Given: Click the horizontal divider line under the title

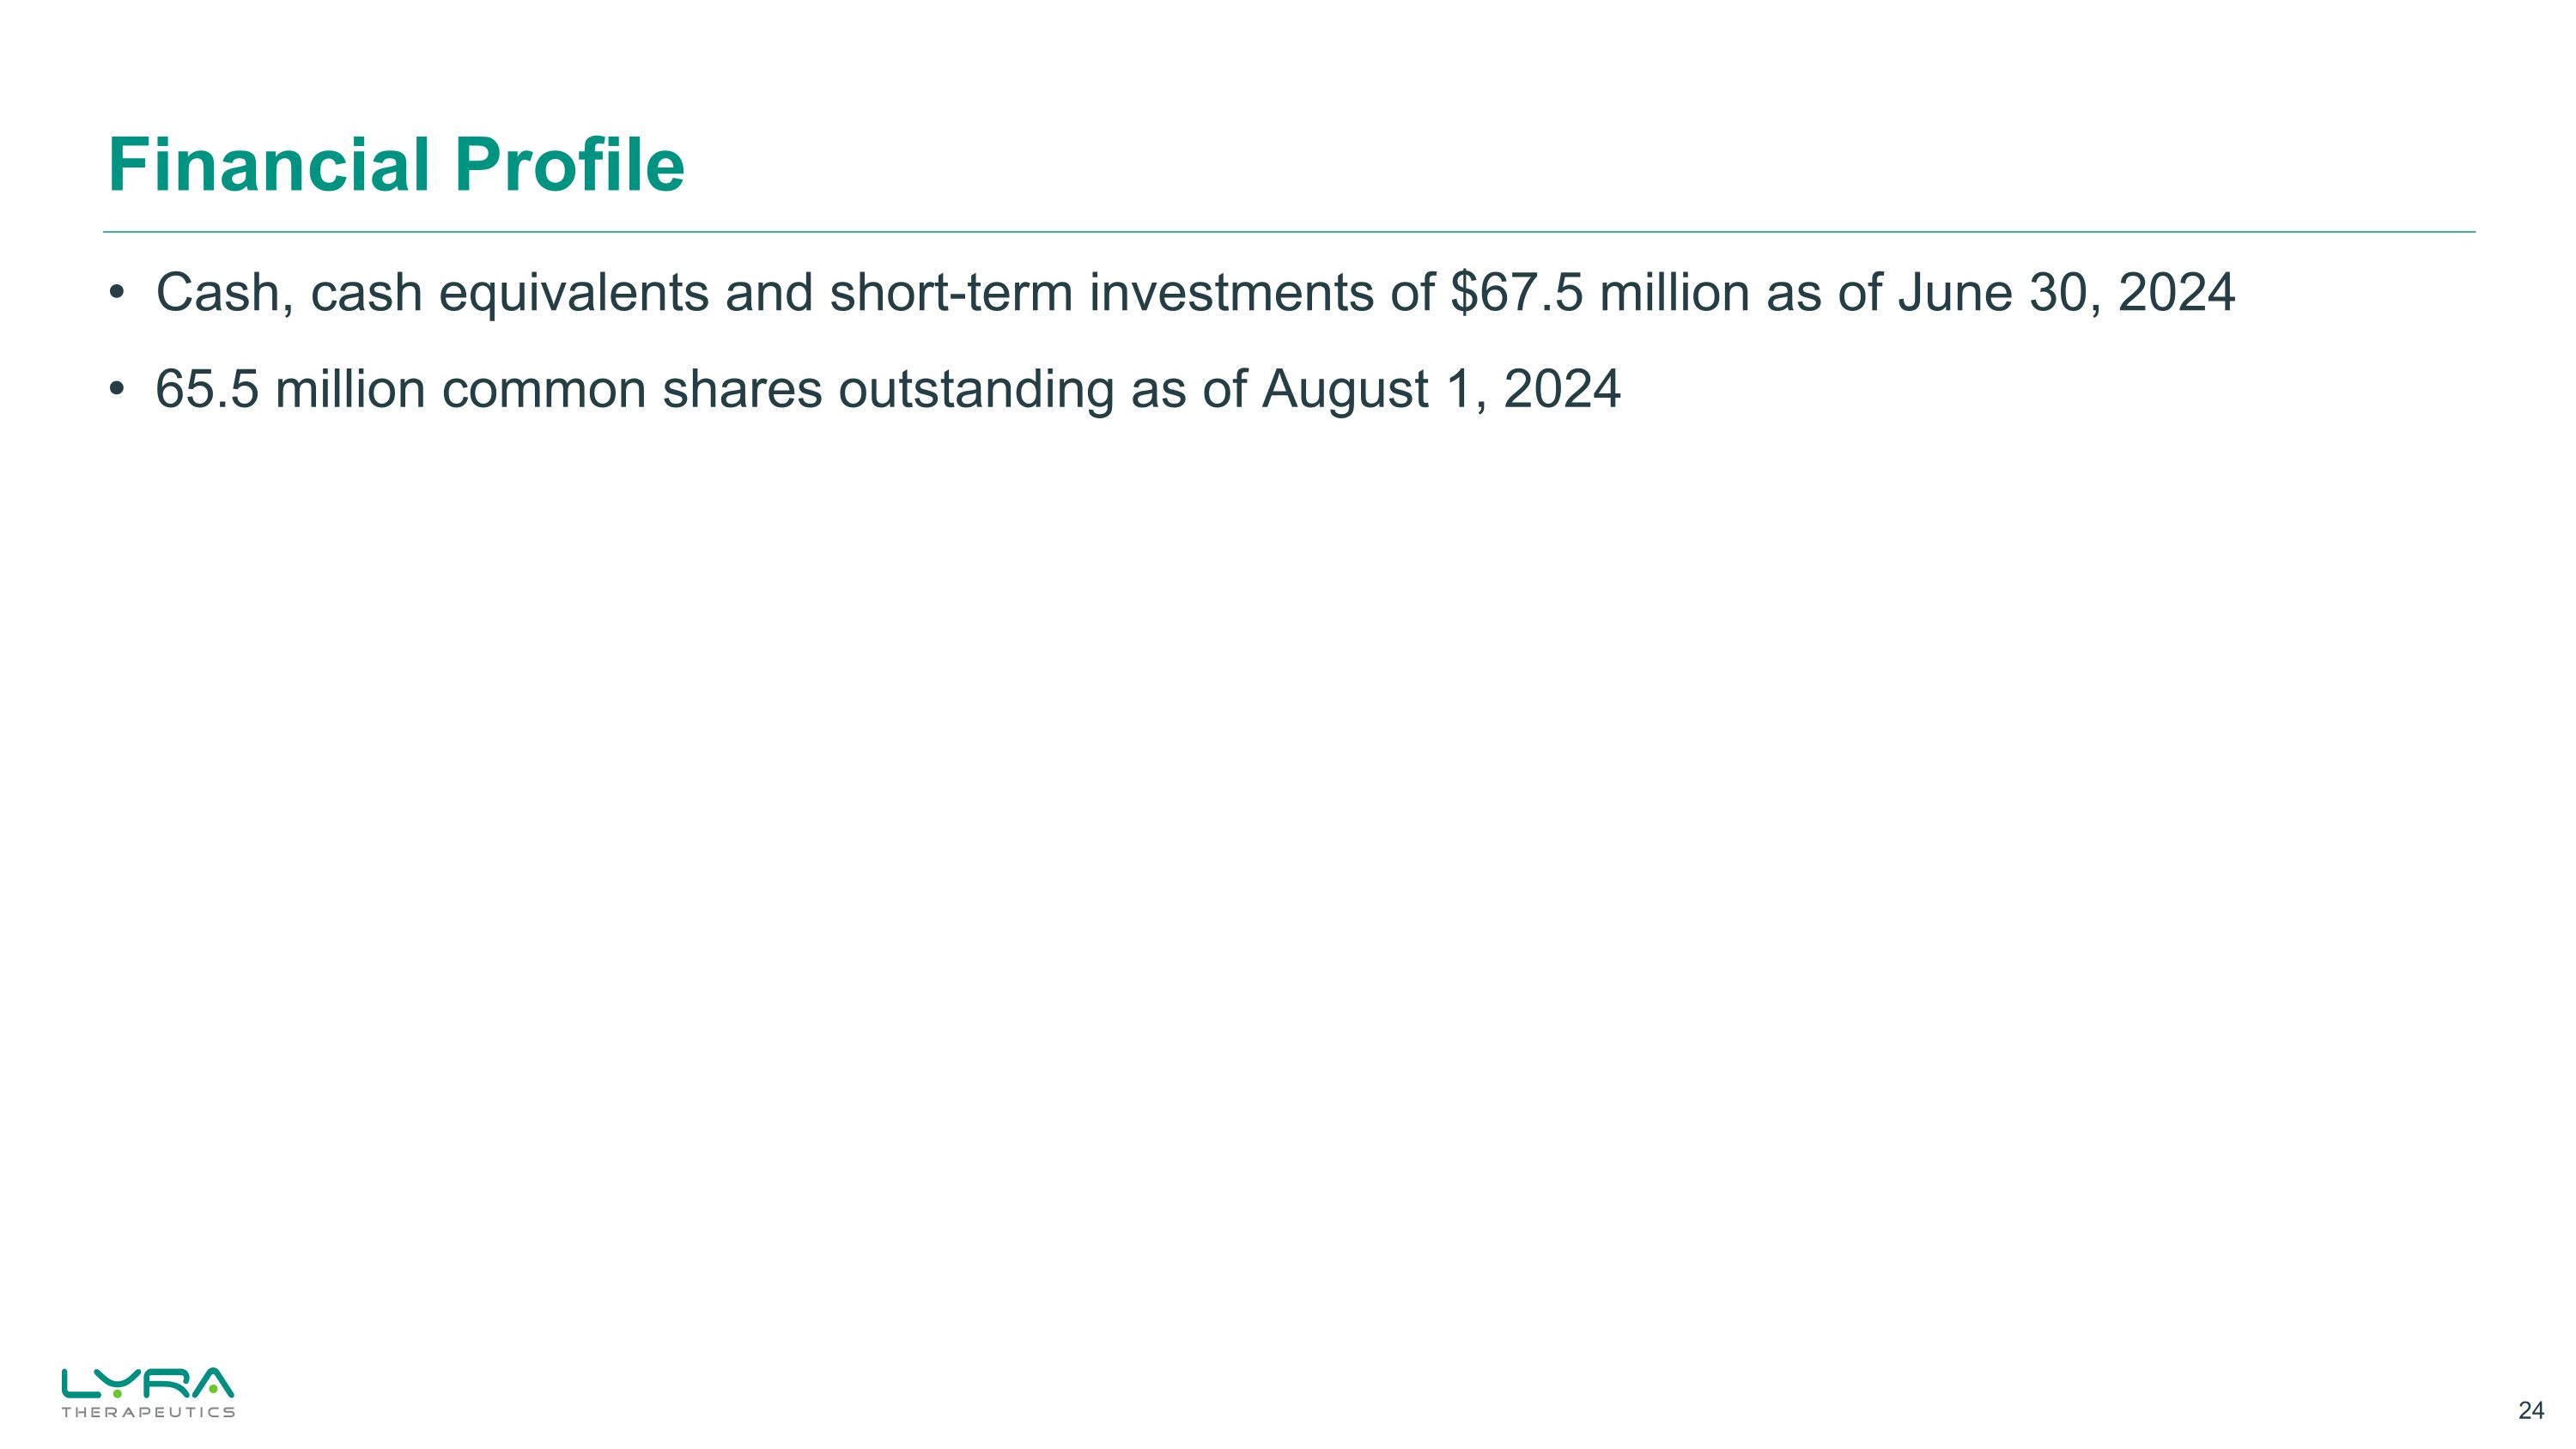Looking at the screenshot, I should [1288, 232].
